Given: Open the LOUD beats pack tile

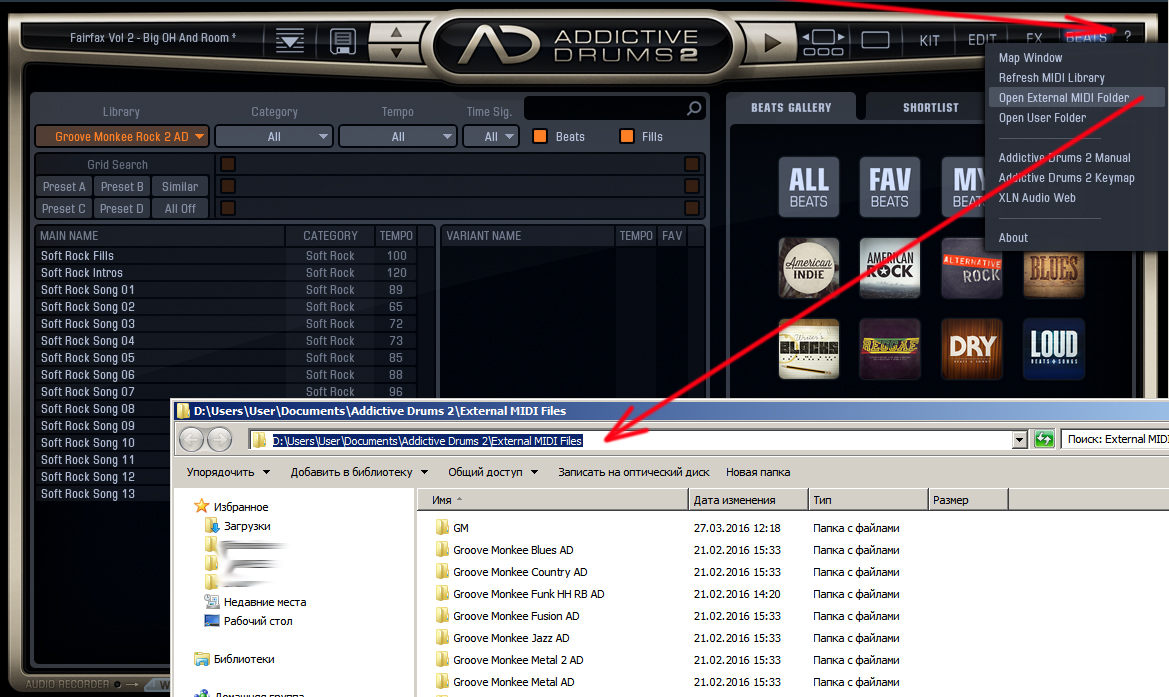Looking at the screenshot, I should 1053,349.
